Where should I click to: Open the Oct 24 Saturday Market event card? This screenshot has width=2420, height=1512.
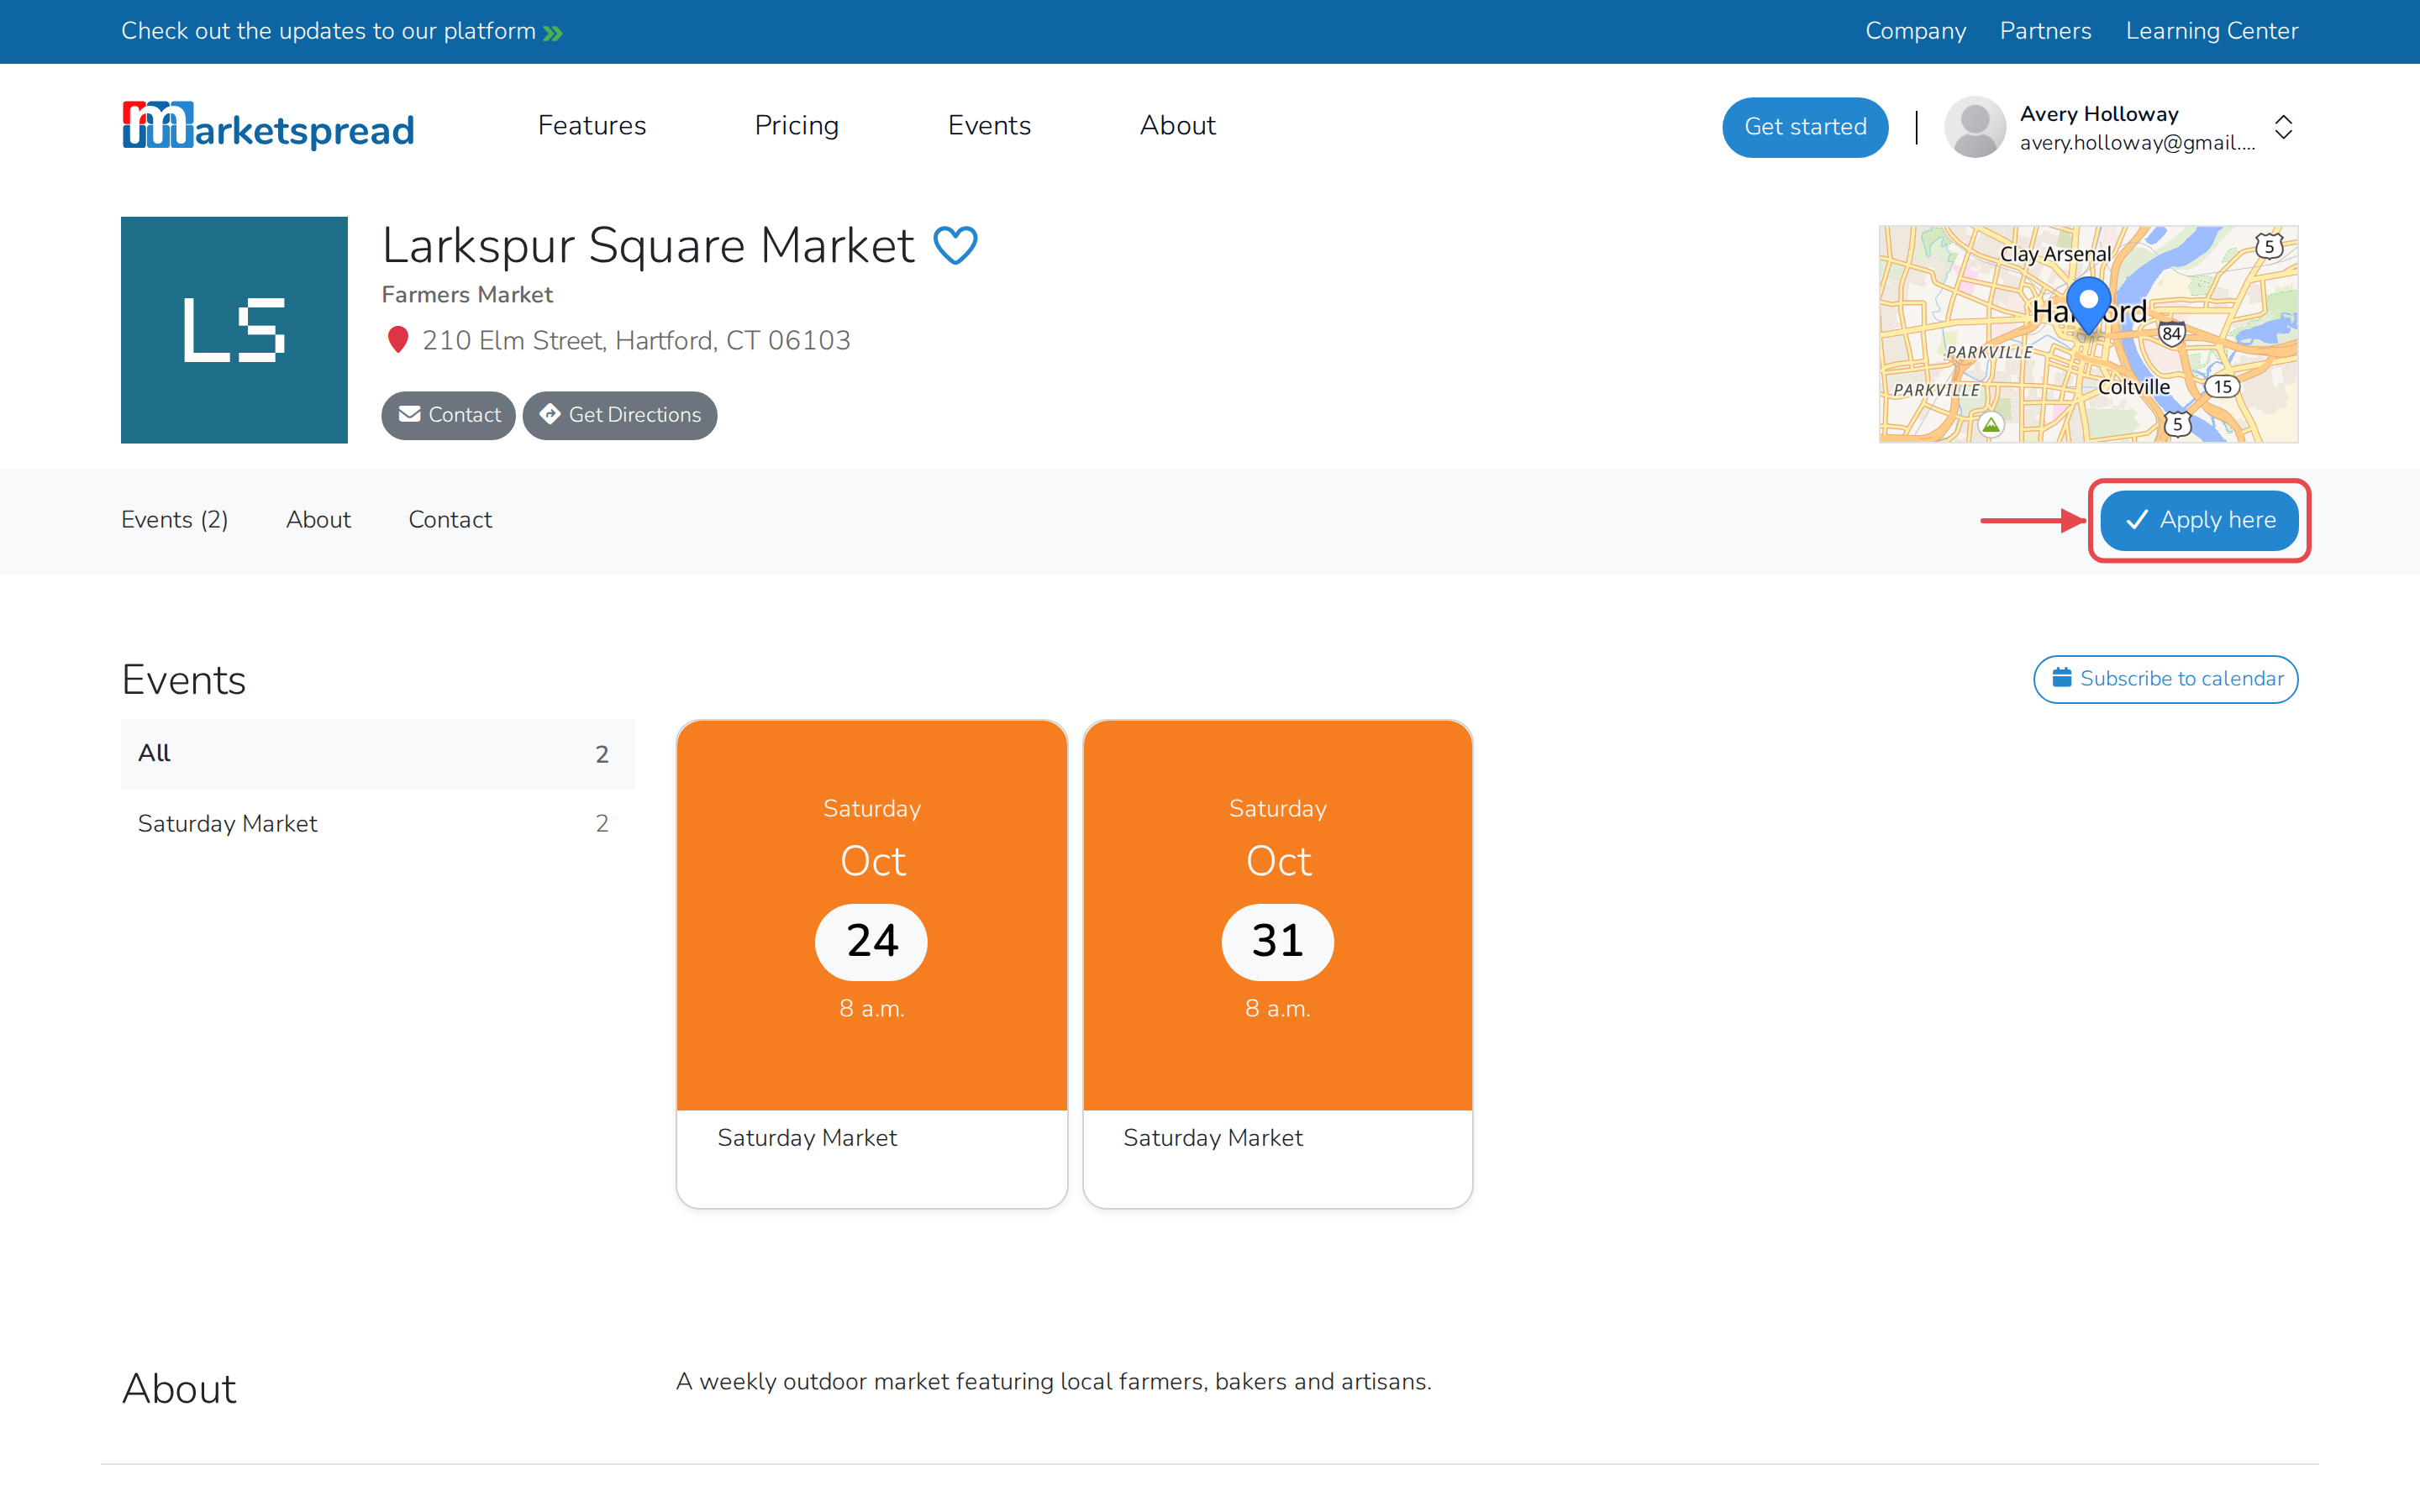(x=872, y=964)
